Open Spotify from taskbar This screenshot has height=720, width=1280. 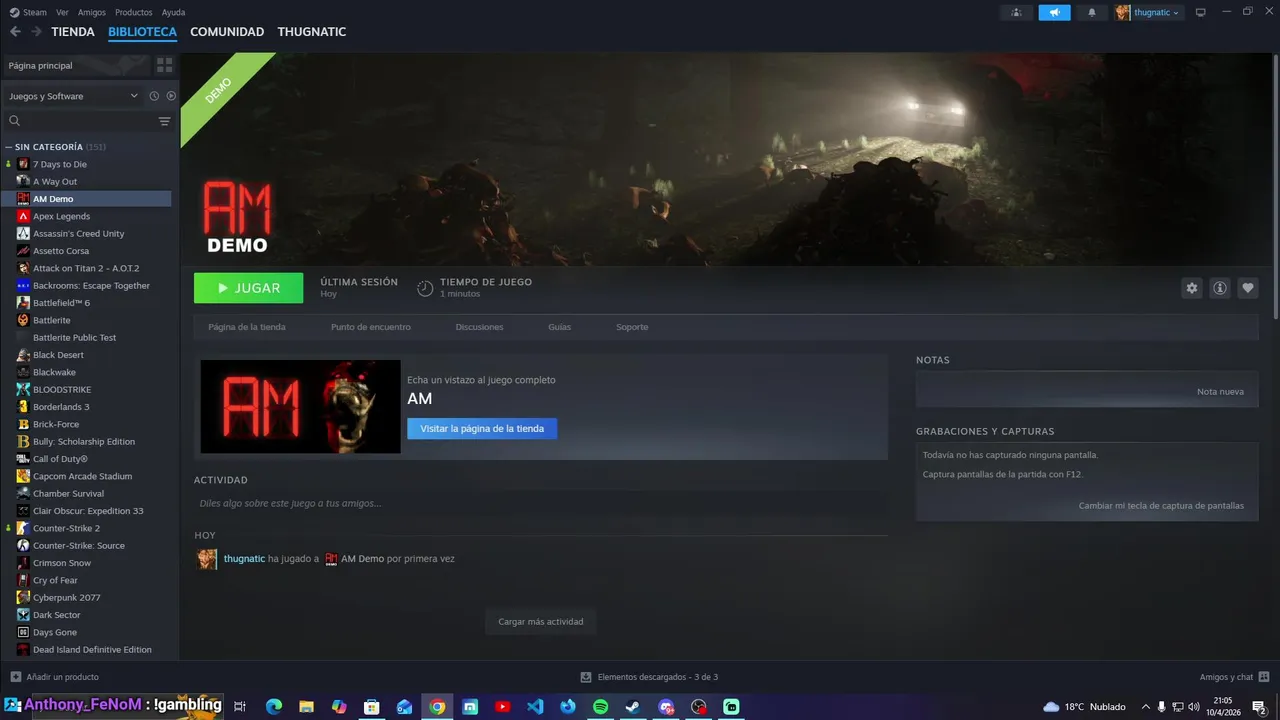pos(600,707)
